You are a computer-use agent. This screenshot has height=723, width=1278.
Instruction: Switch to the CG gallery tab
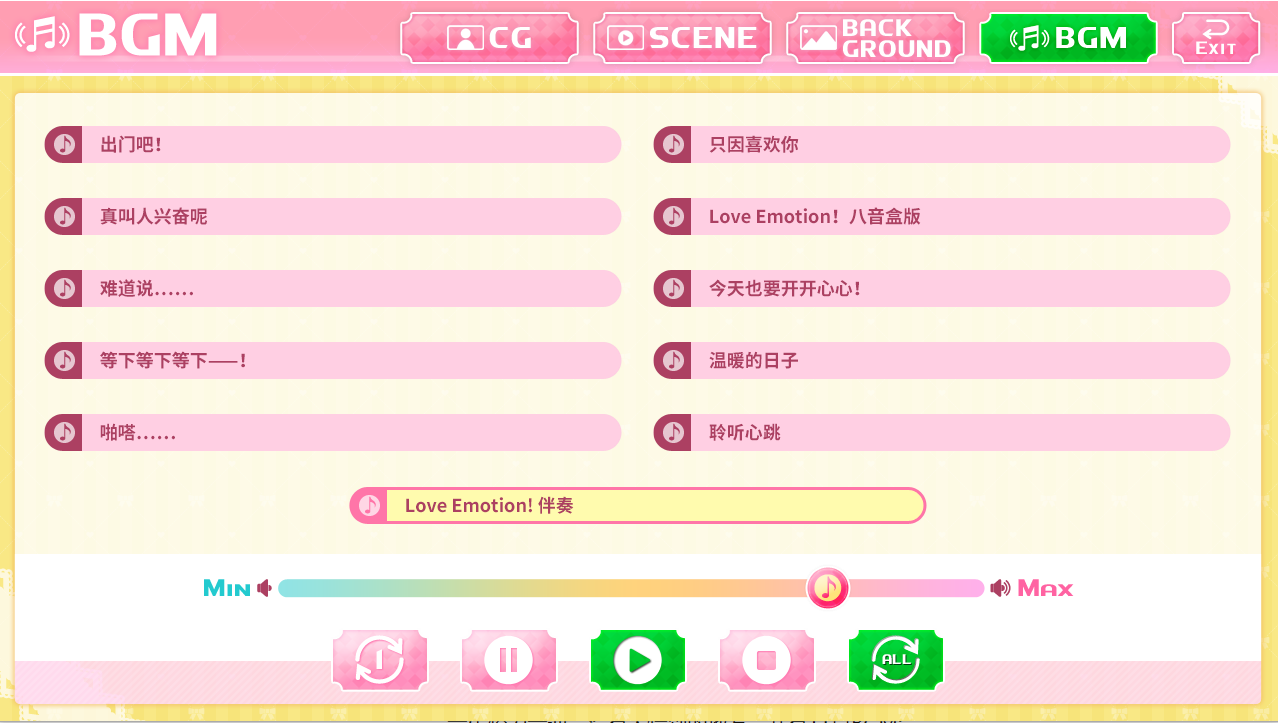point(490,38)
